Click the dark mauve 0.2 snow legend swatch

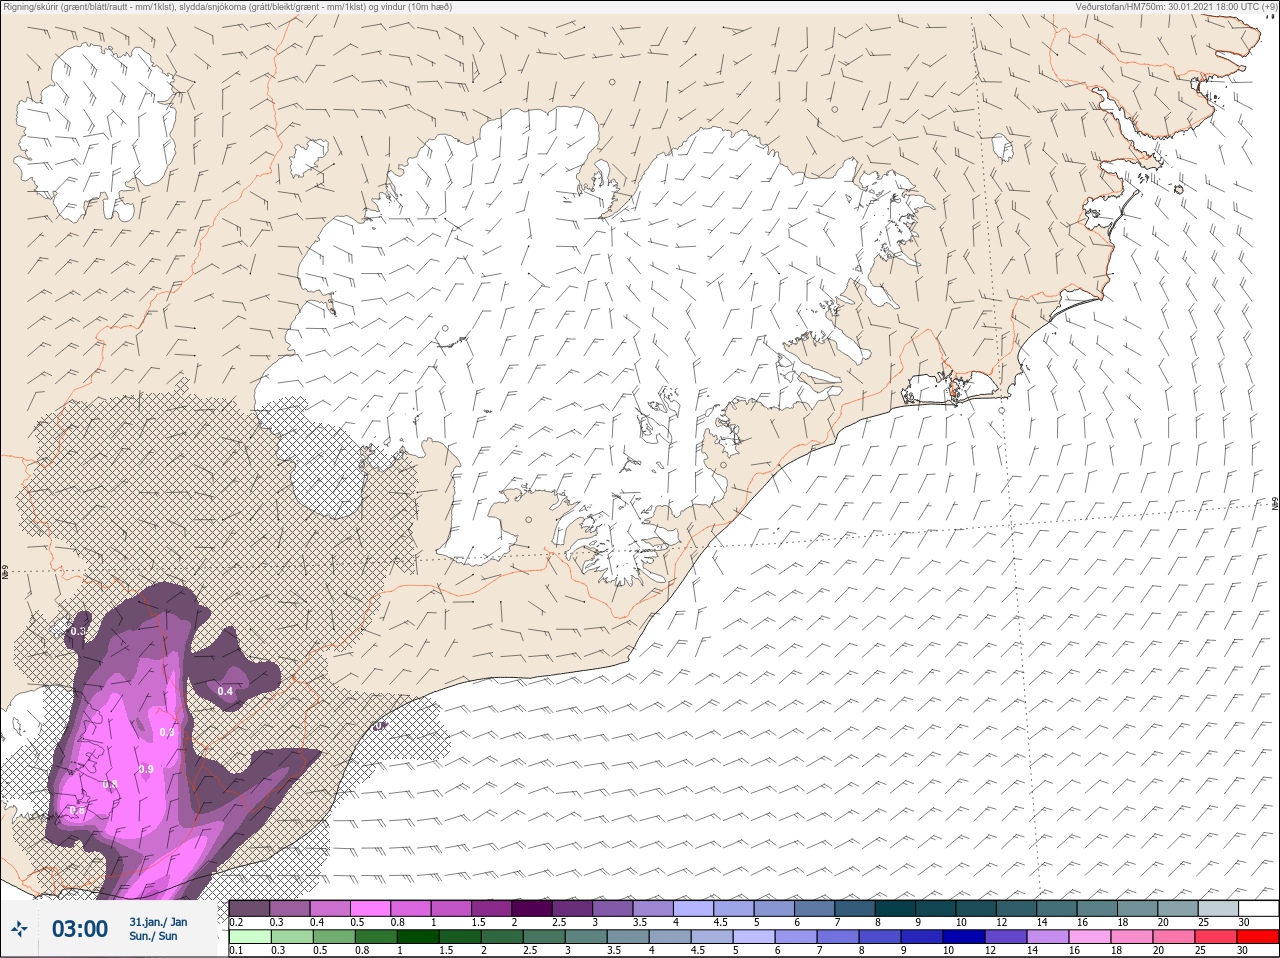(249, 908)
